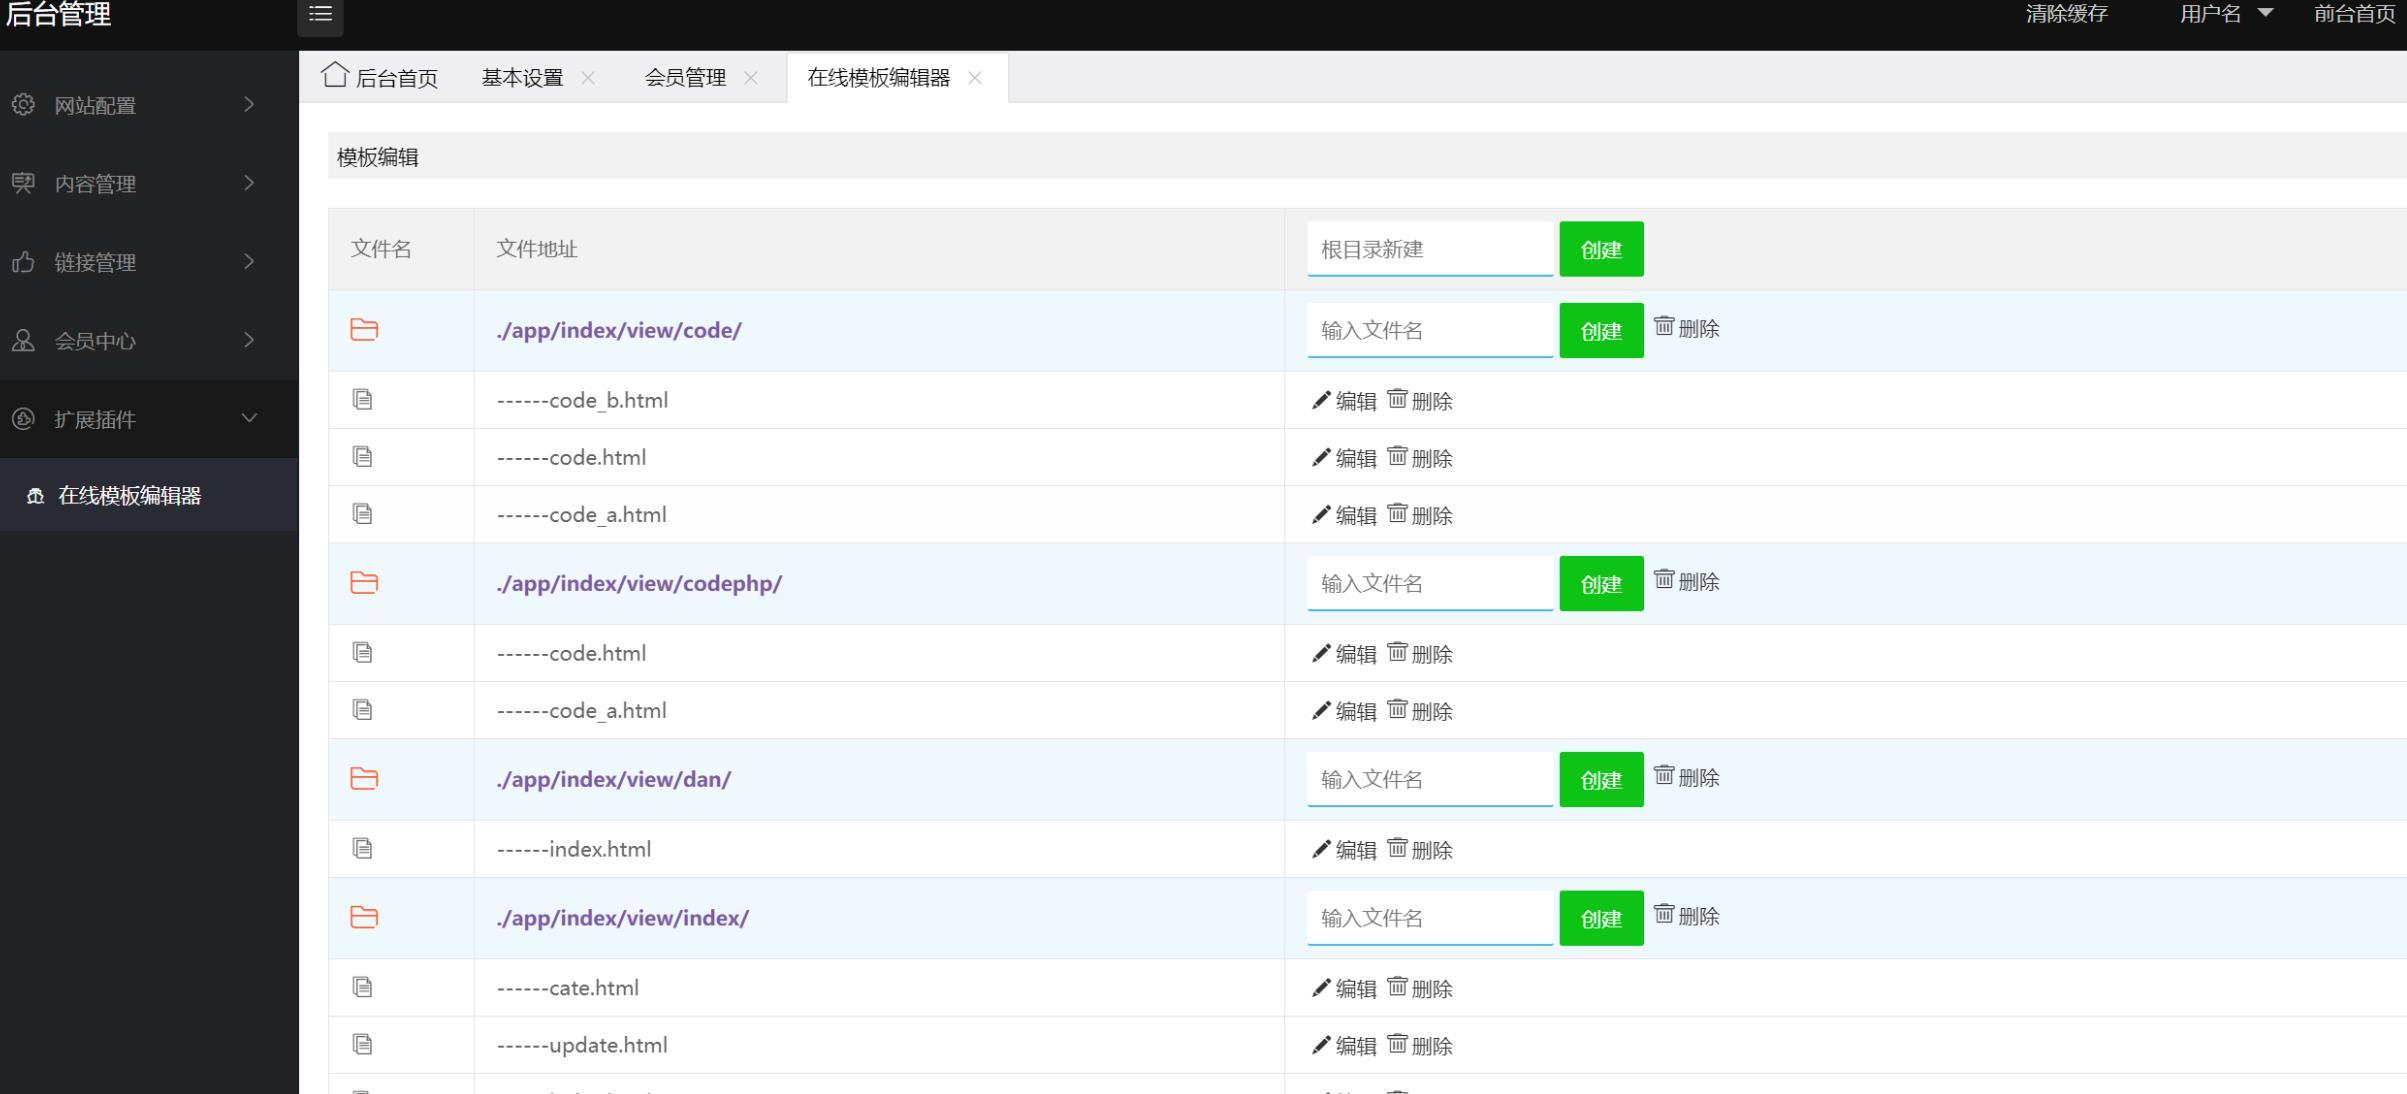Focus the 根目录新建 input field
Screen dimensions: 2407x1094
(1430, 249)
